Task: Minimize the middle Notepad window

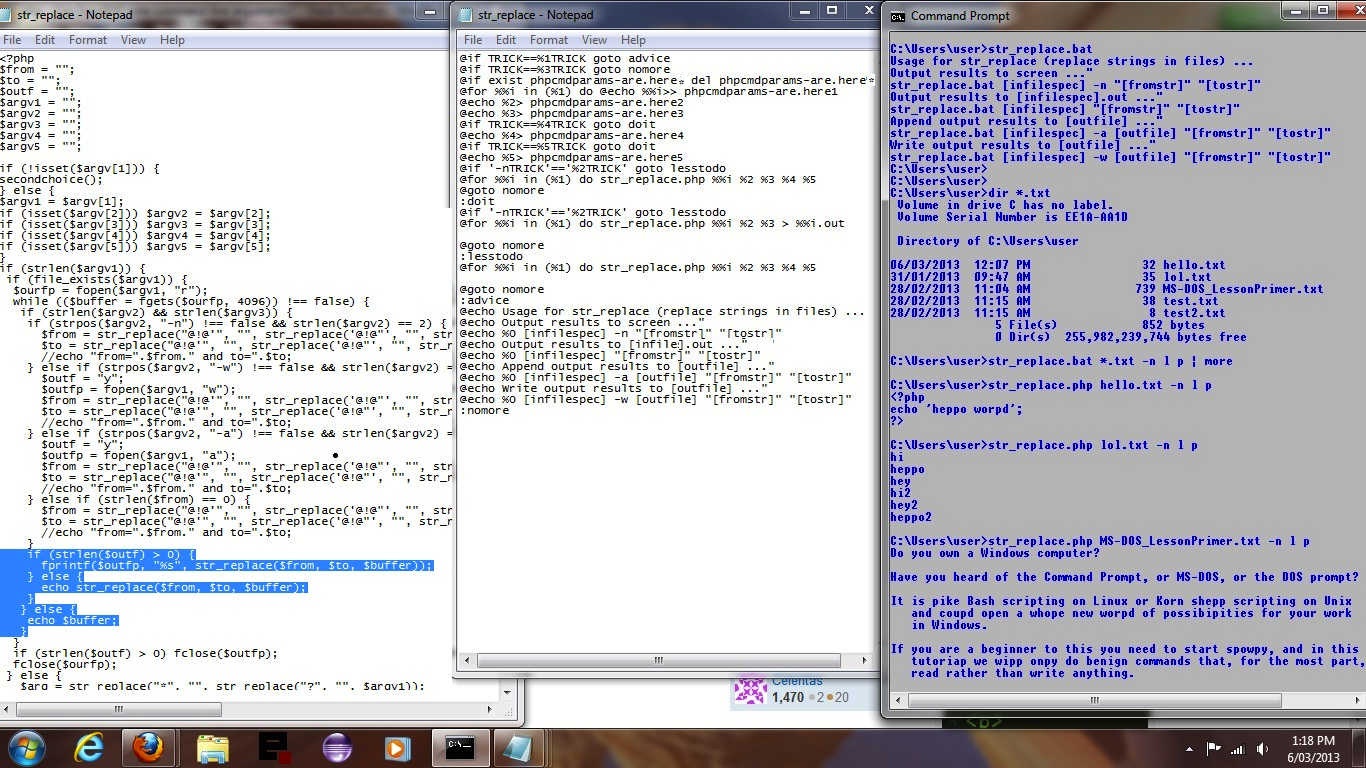Action: [x=806, y=11]
